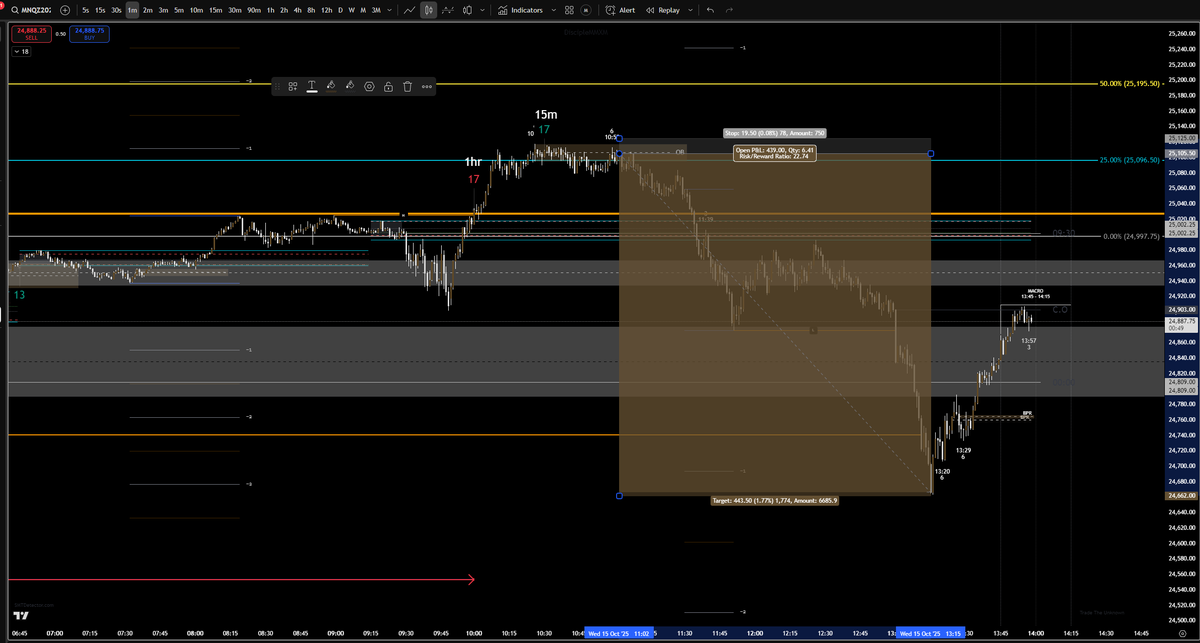
Task: Select the candlestick chart style
Action: (x=429, y=10)
